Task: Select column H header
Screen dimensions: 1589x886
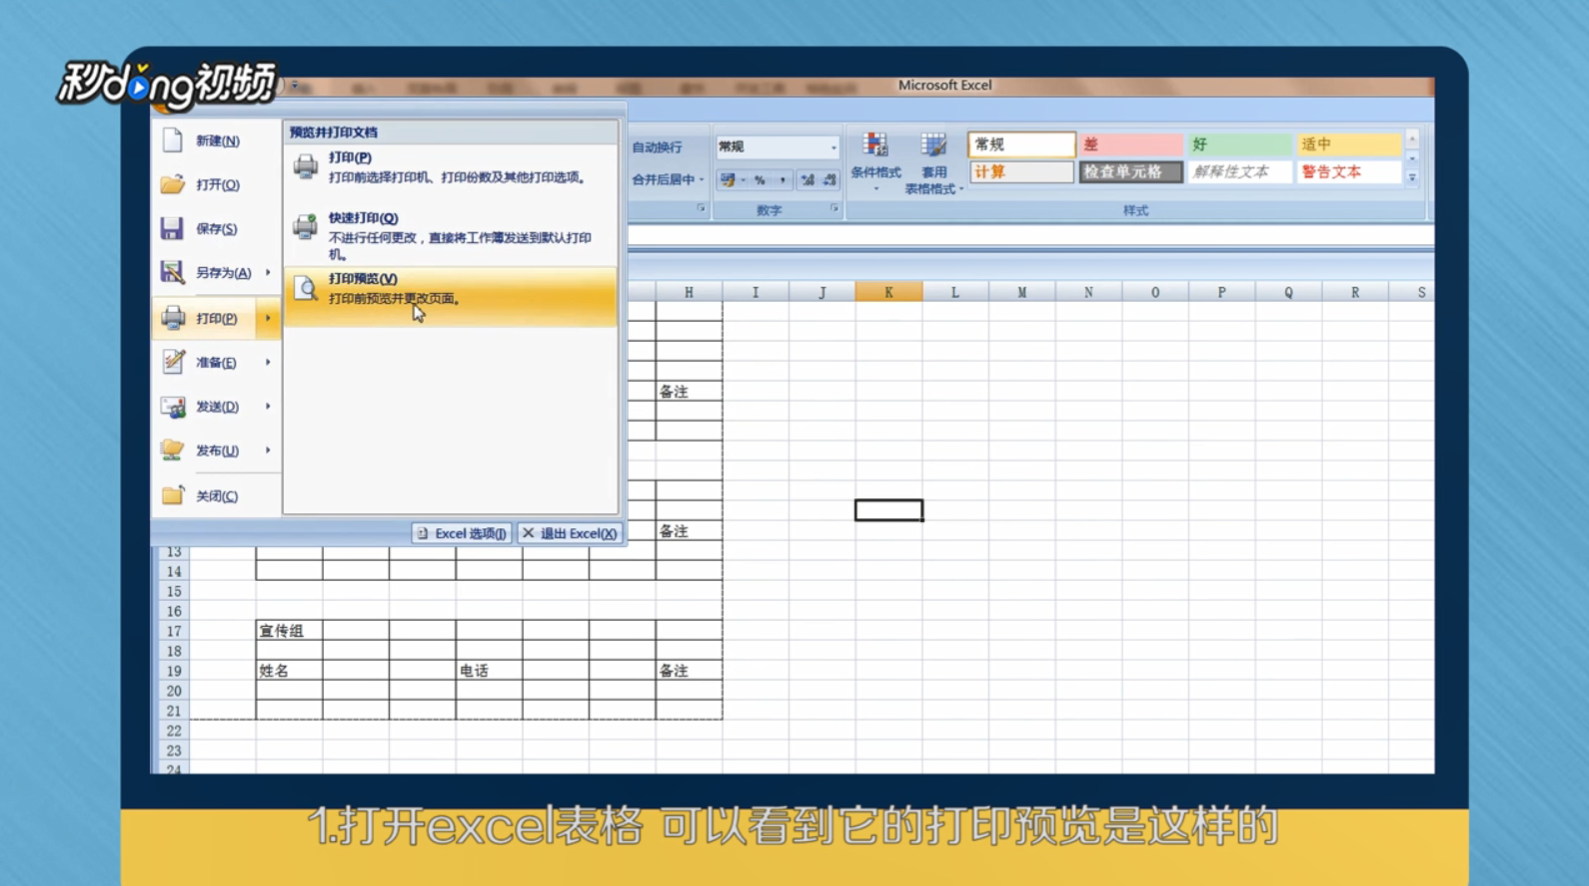Action: 689,292
